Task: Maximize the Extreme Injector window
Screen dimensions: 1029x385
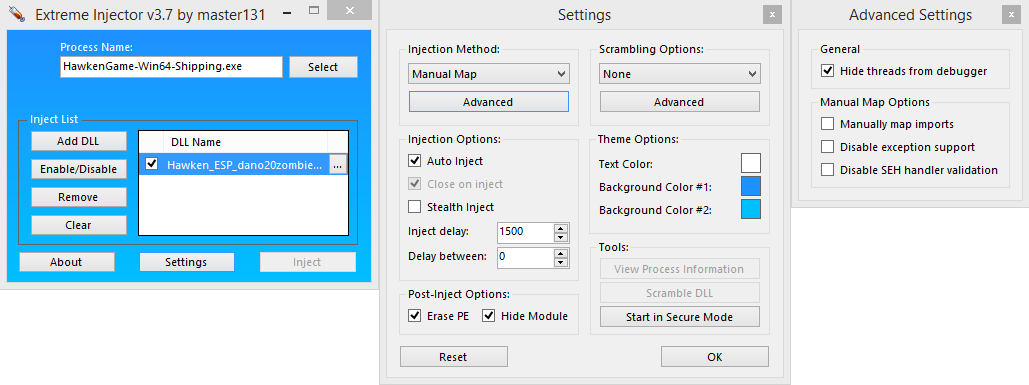Action: 314,10
